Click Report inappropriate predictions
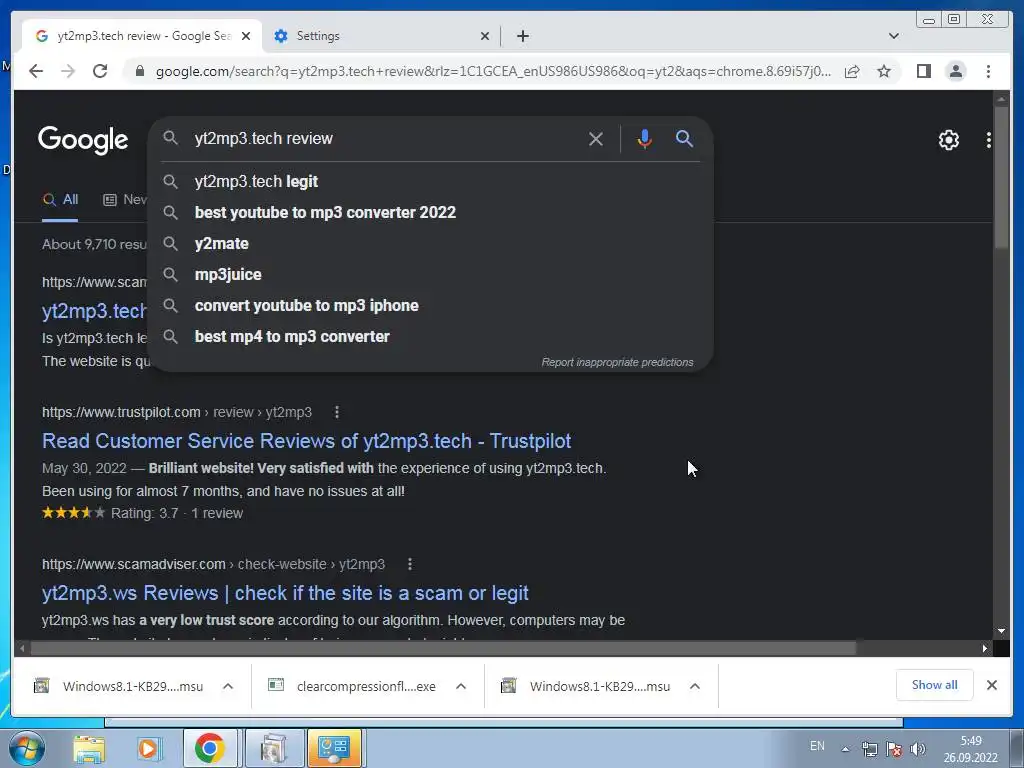This screenshot has width=1024, height=768. pyautogui.click(x=617, y=362)
